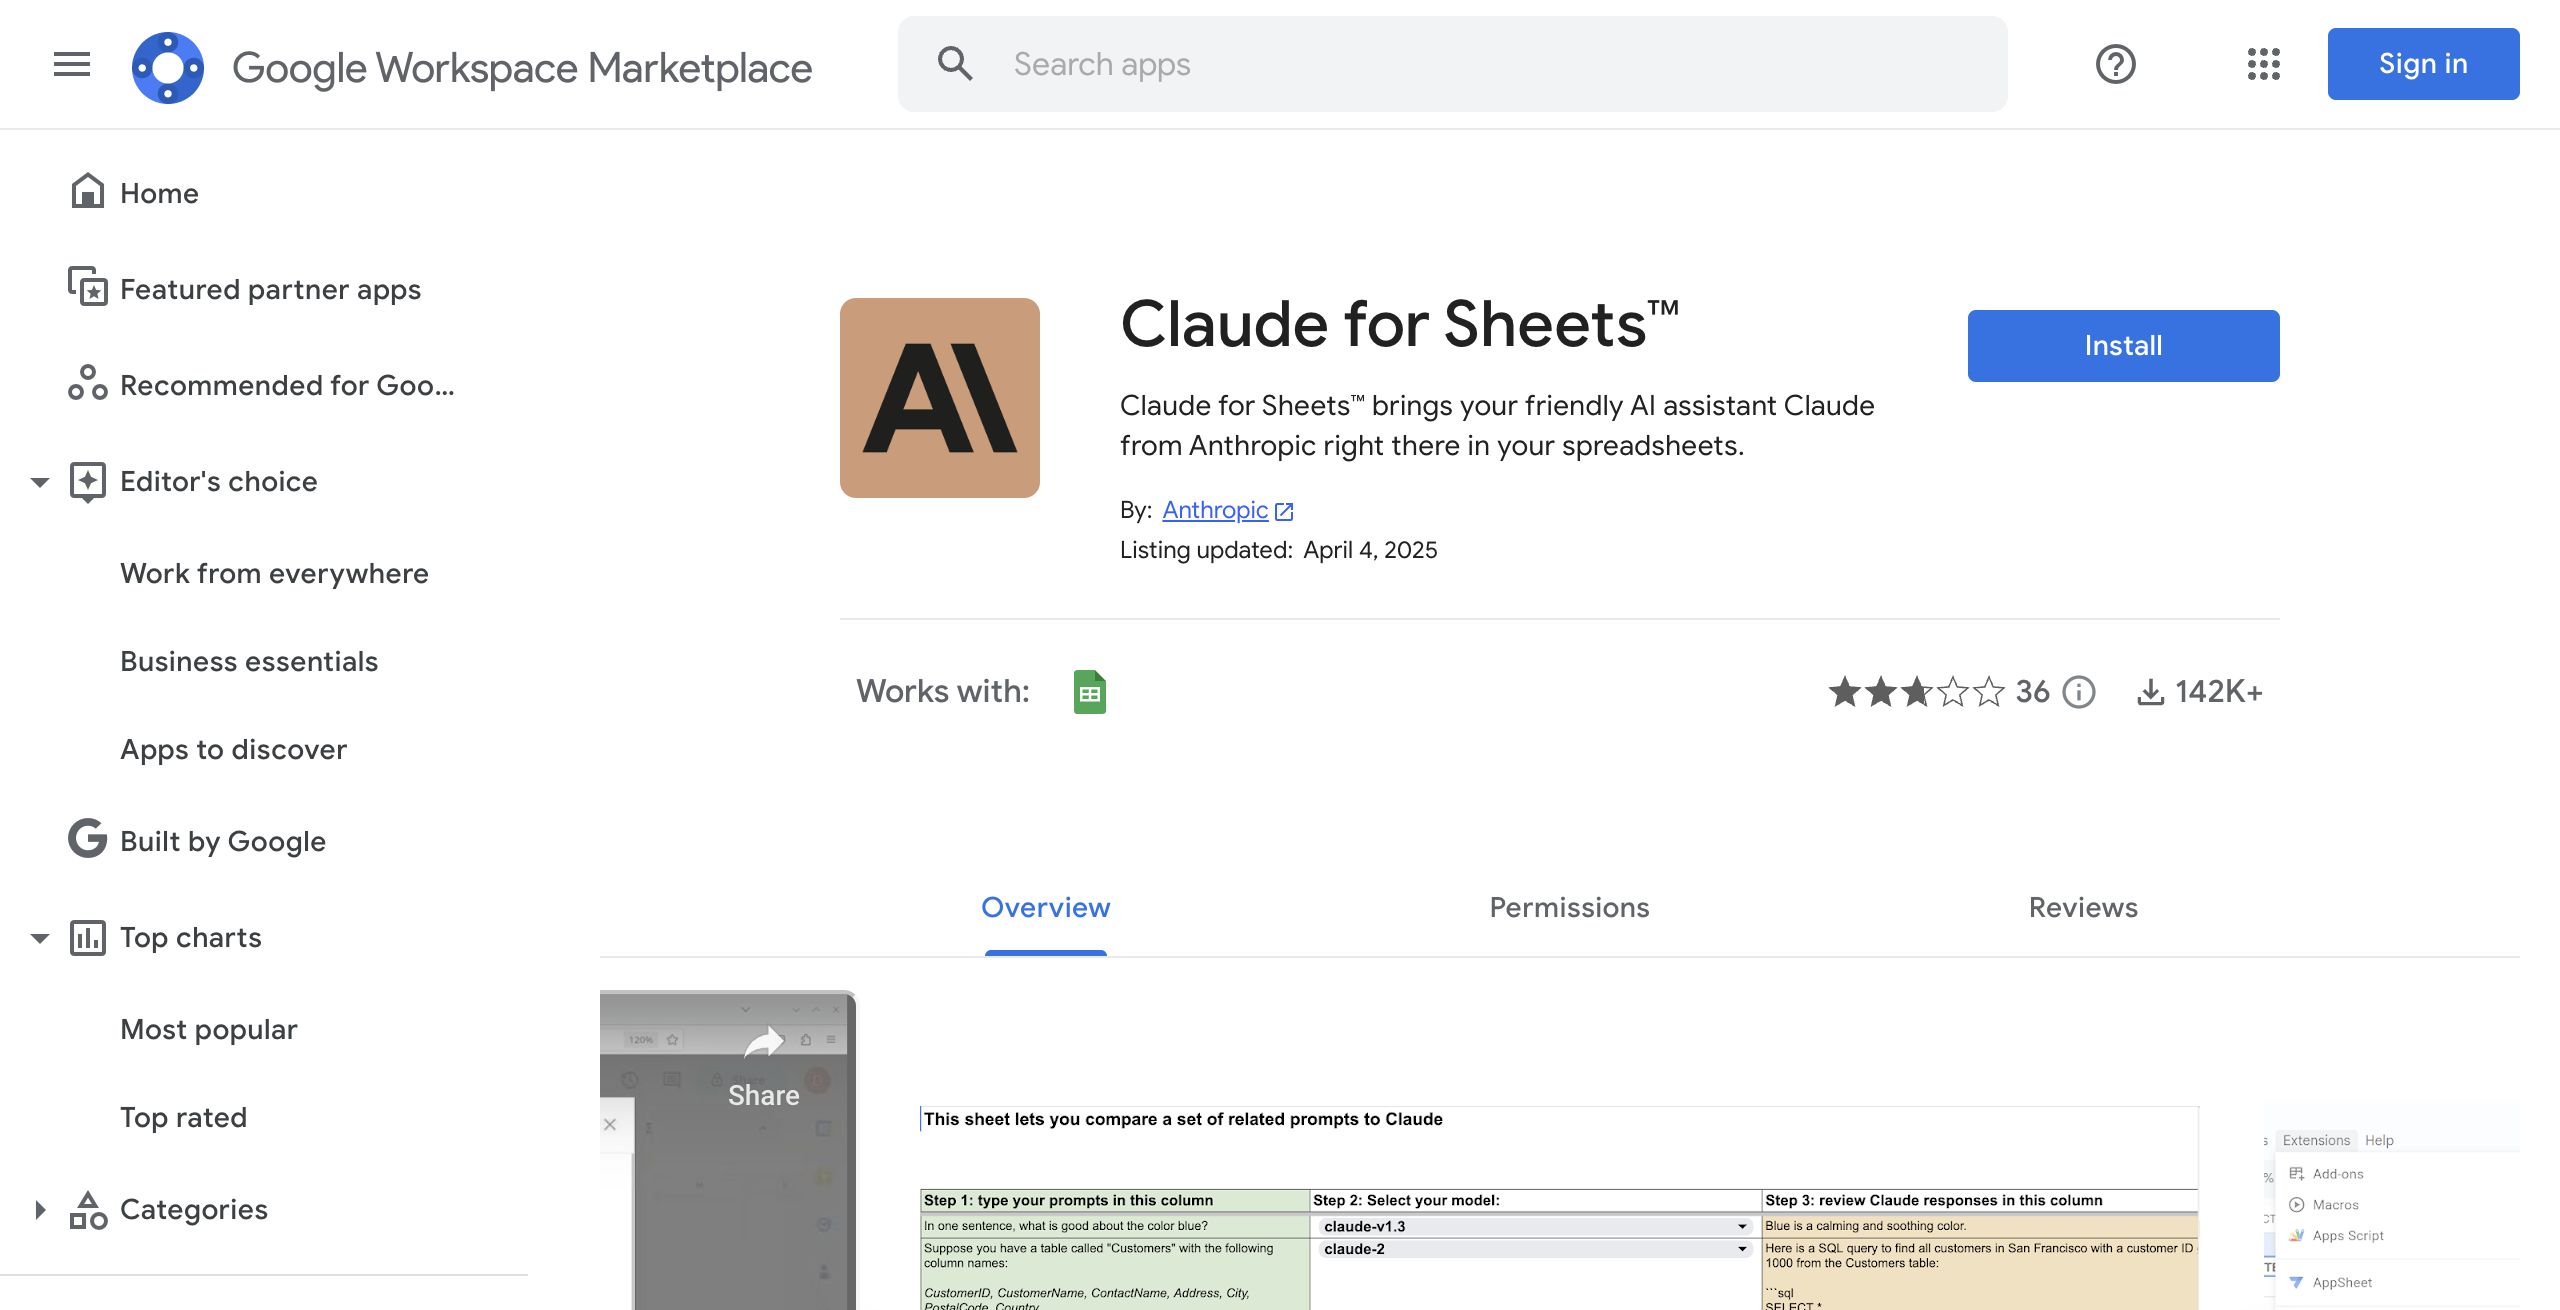Click the blue Install button
Image resolution: width=2560 pixels, height=1310 pixels.
2123,346
